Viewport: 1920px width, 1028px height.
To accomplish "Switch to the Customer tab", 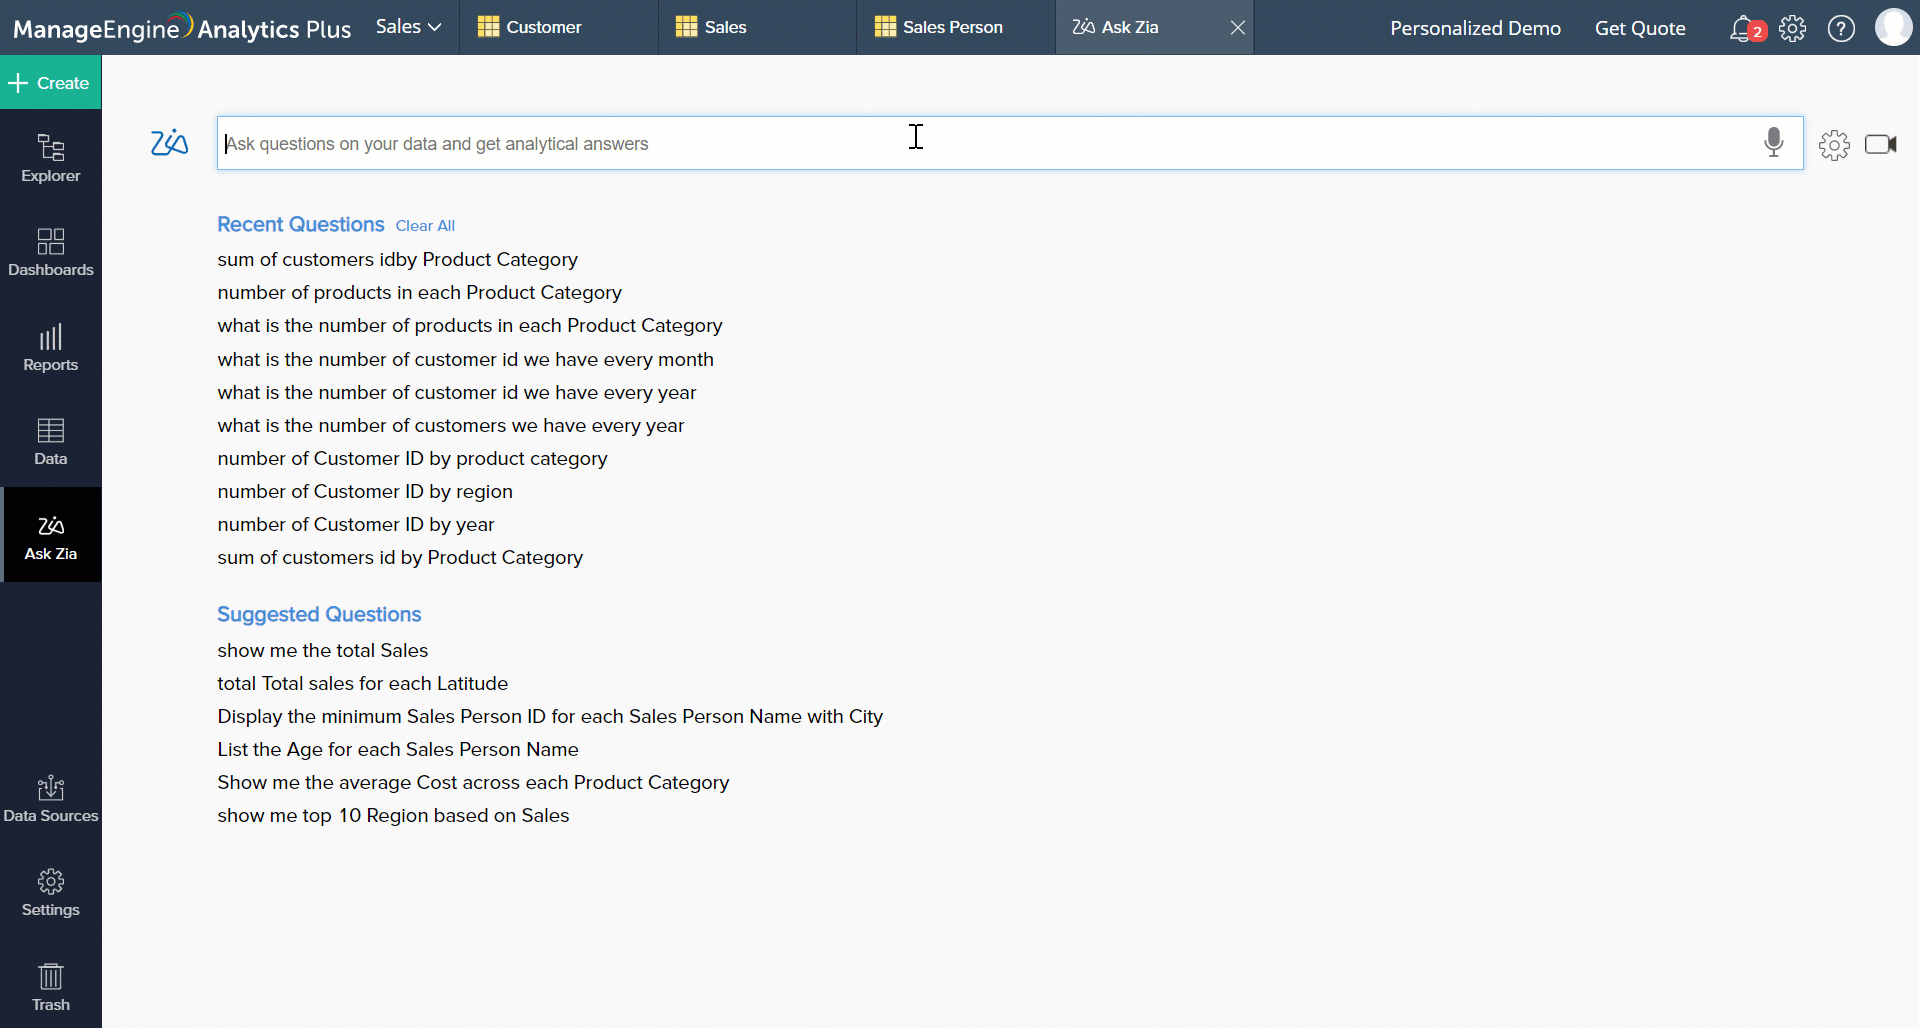I will coord(543,27).
